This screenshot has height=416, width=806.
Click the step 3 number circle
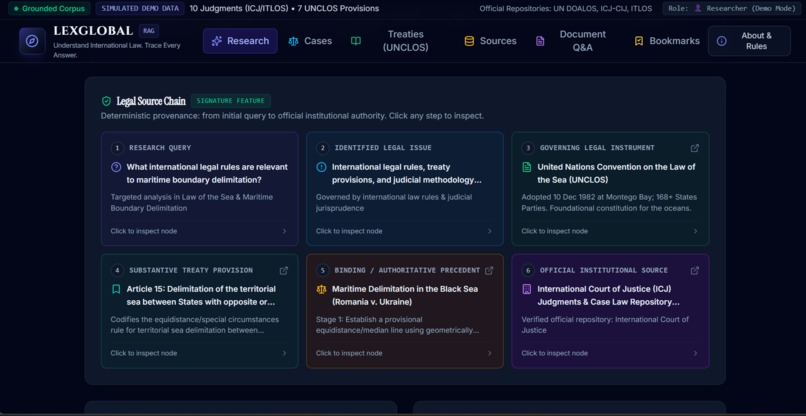pyautogui.click(x=527, y=148)
